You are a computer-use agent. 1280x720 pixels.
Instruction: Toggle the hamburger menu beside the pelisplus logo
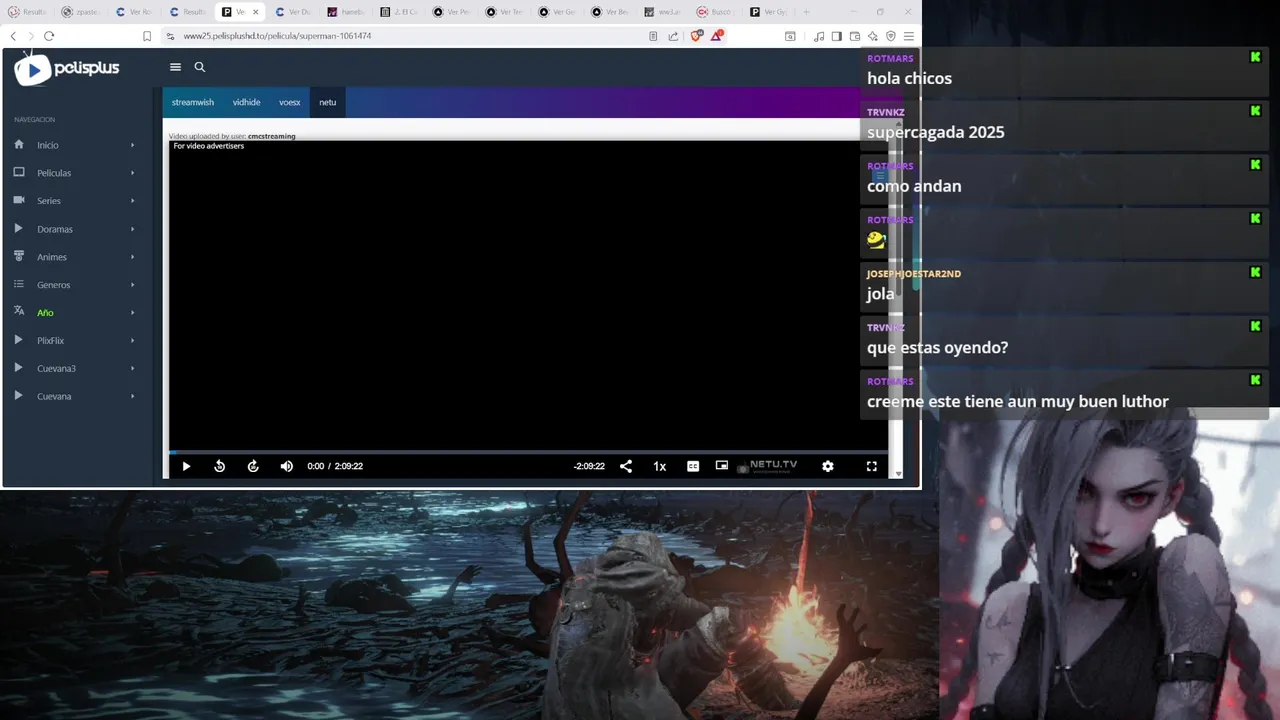[175, 67]
